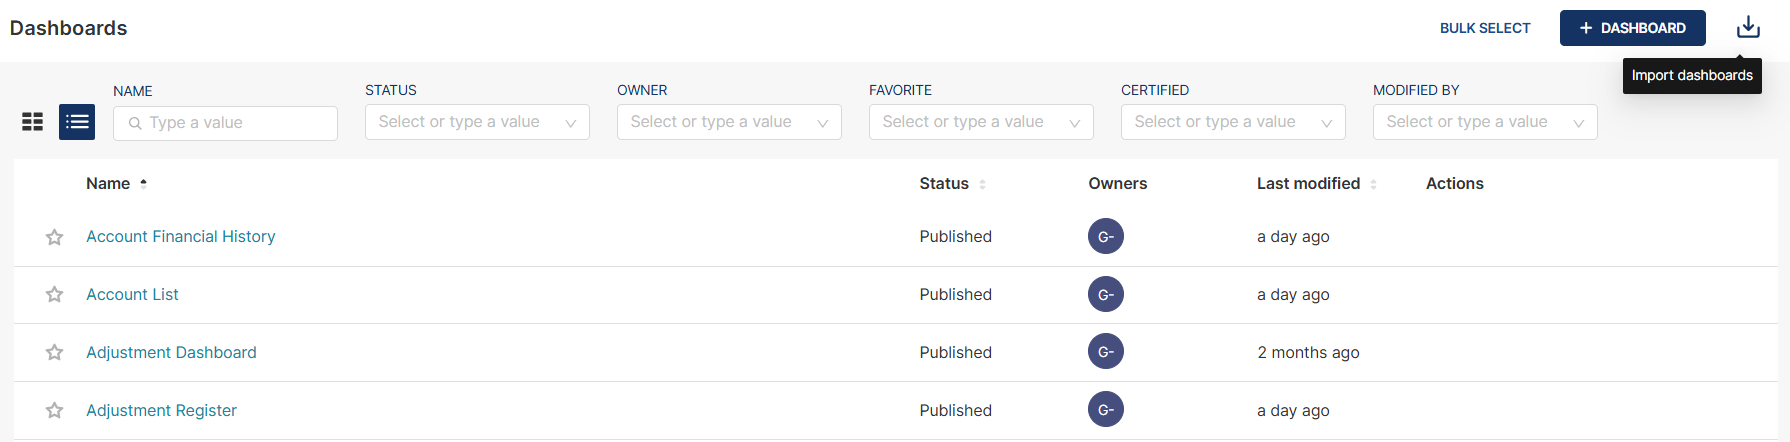Switch to card grid view

[x=33, y=122]
